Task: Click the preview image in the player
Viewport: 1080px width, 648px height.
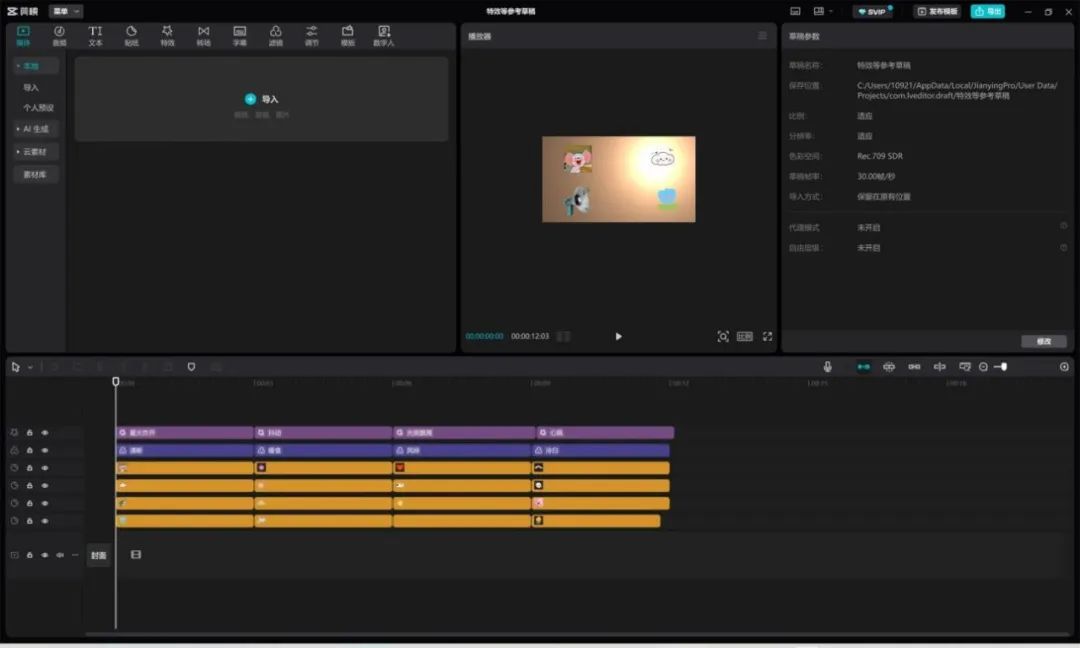Action: coord(619,179)
